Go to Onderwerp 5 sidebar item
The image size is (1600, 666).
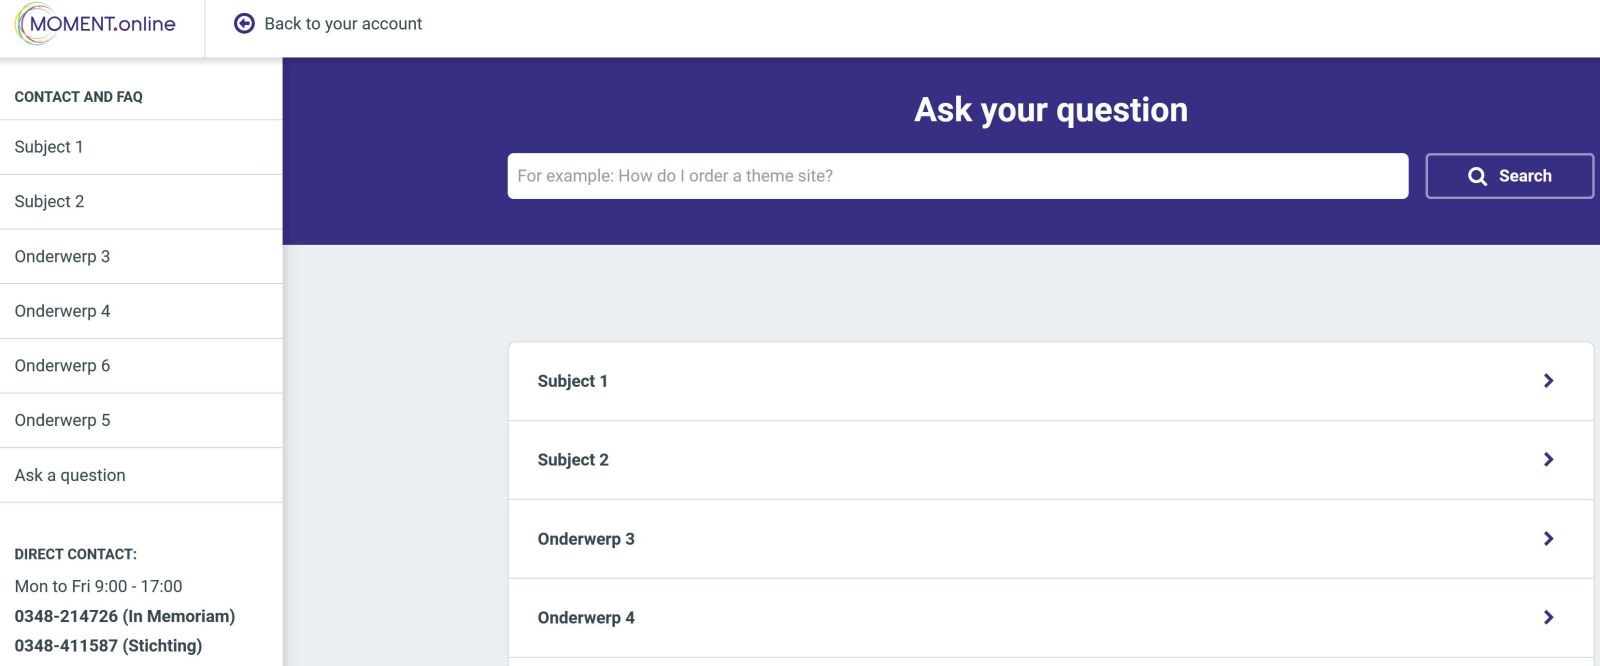62,421
